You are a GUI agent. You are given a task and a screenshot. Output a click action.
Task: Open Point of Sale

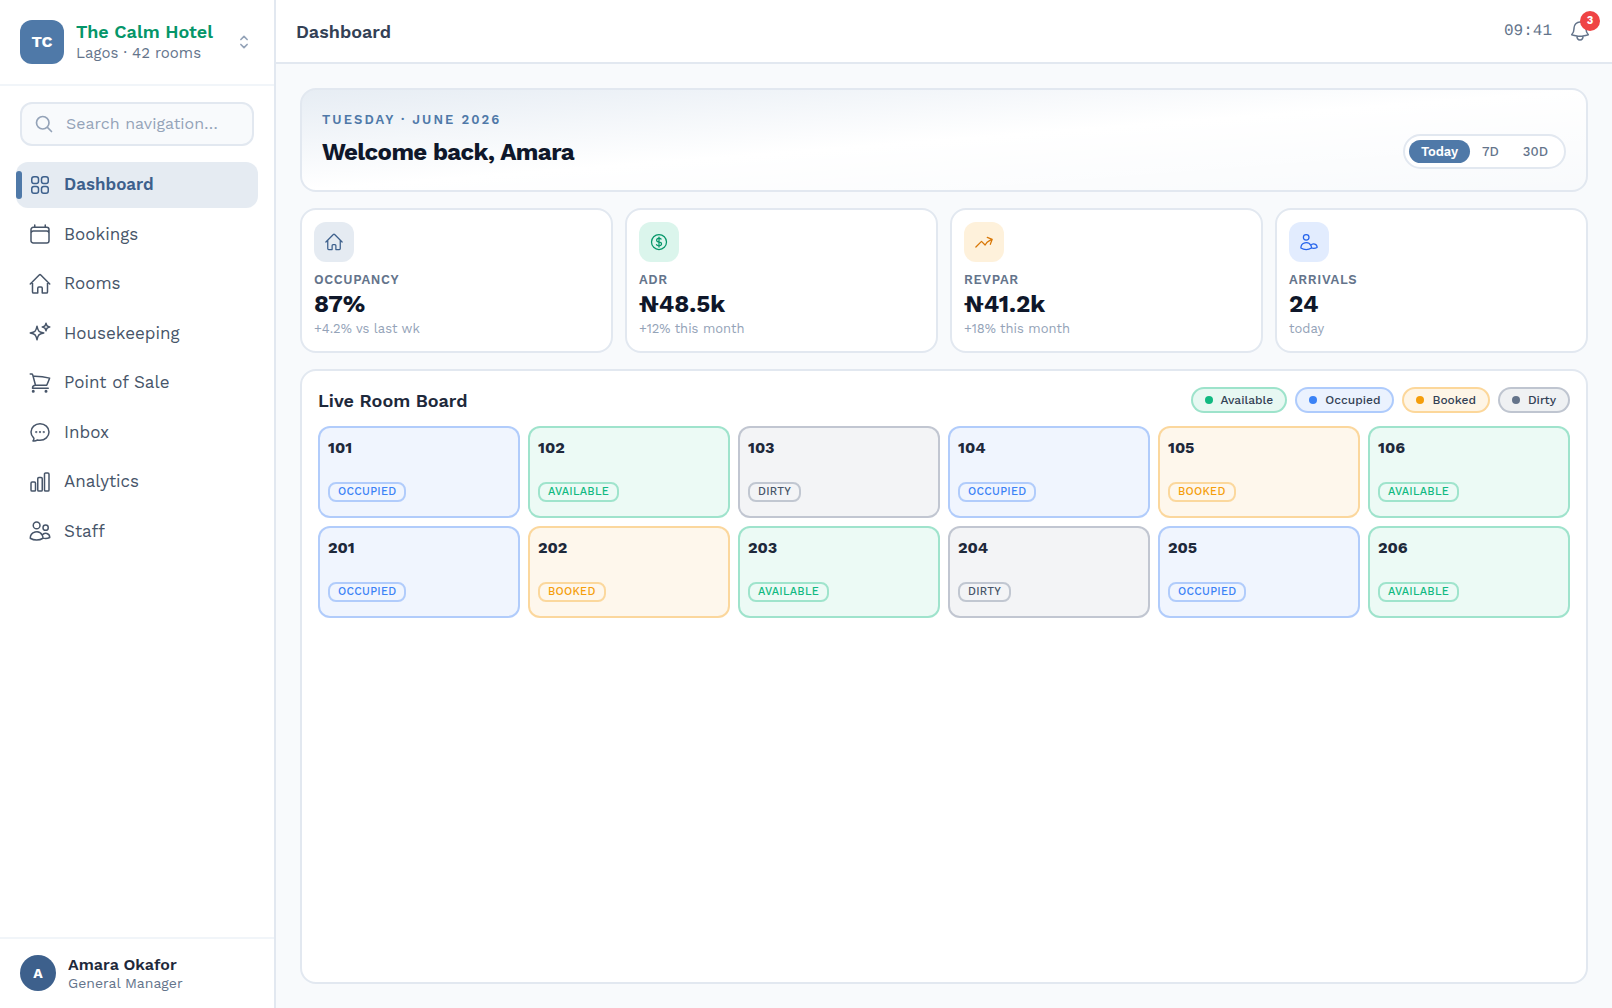click(x=137, y=383)
